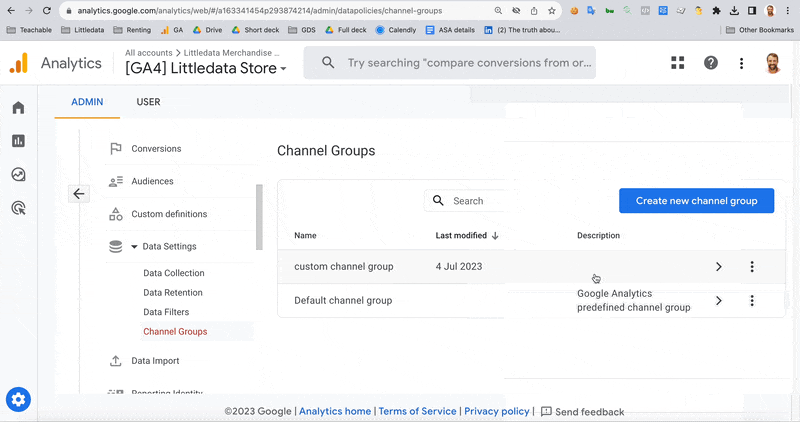800x422 pixels.
Task: Click the Google Analytics logo
Action: (x=19, y=63)
